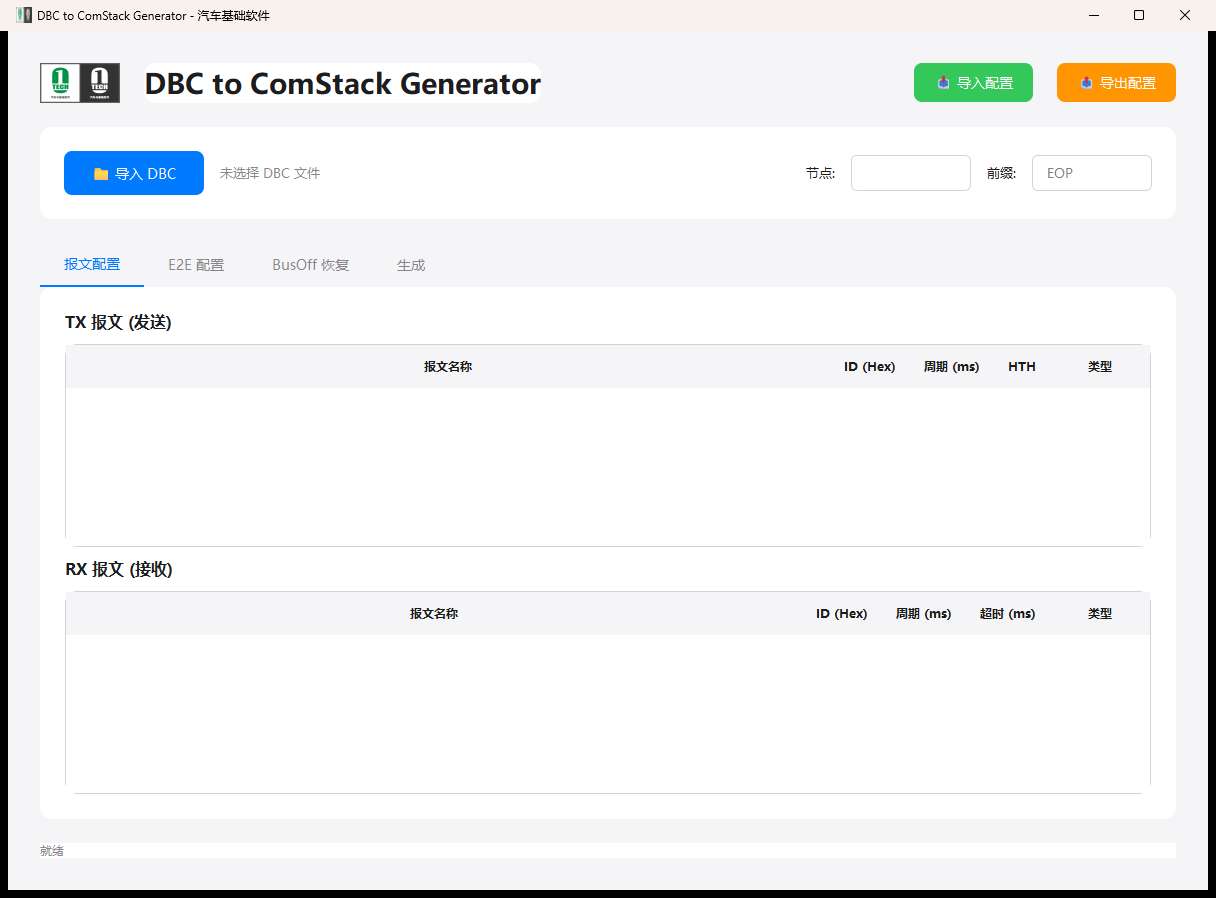Screen dimensions: 1216x898
Task: Click the icon inside 导出配置 button
Action: tap(1086, 83)
